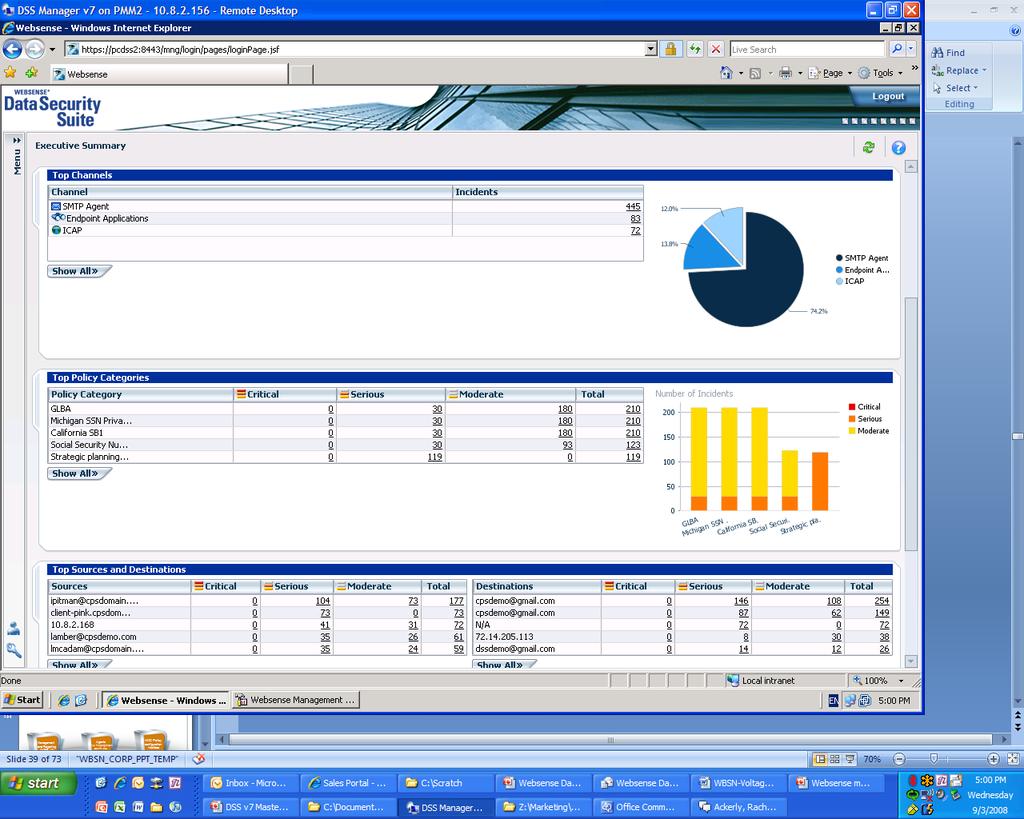
Task: Click the outer Windows start button
Action: pos(38,783)
